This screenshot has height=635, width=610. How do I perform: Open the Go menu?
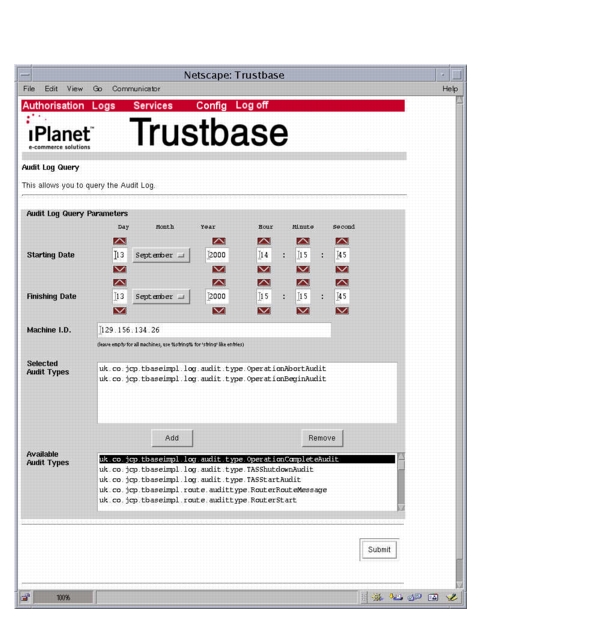click(97, 89)
